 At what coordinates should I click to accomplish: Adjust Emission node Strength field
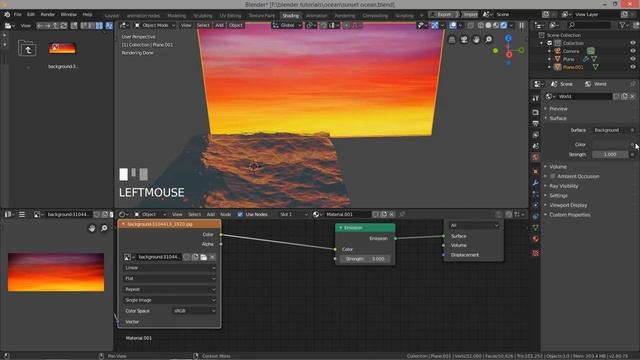pos(365,259)
